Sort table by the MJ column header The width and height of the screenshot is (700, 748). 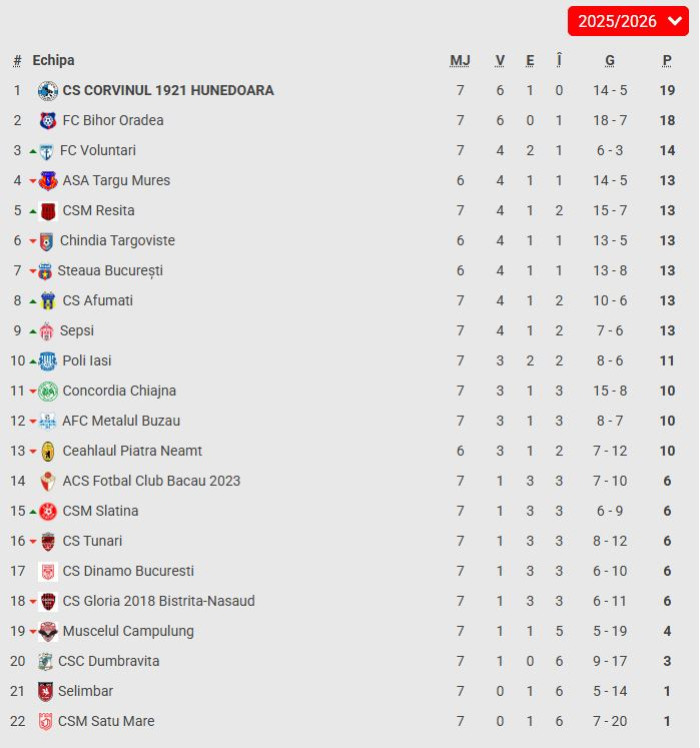coord(460,61)
